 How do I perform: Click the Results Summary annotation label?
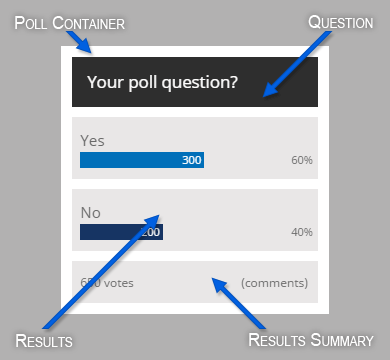click(311, 340)
